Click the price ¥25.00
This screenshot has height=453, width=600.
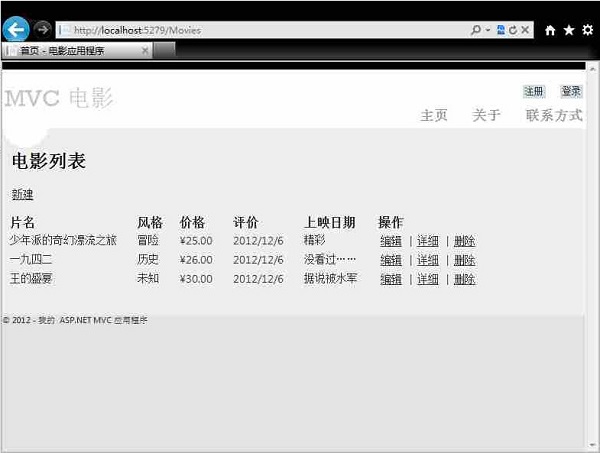click(196, 241)
